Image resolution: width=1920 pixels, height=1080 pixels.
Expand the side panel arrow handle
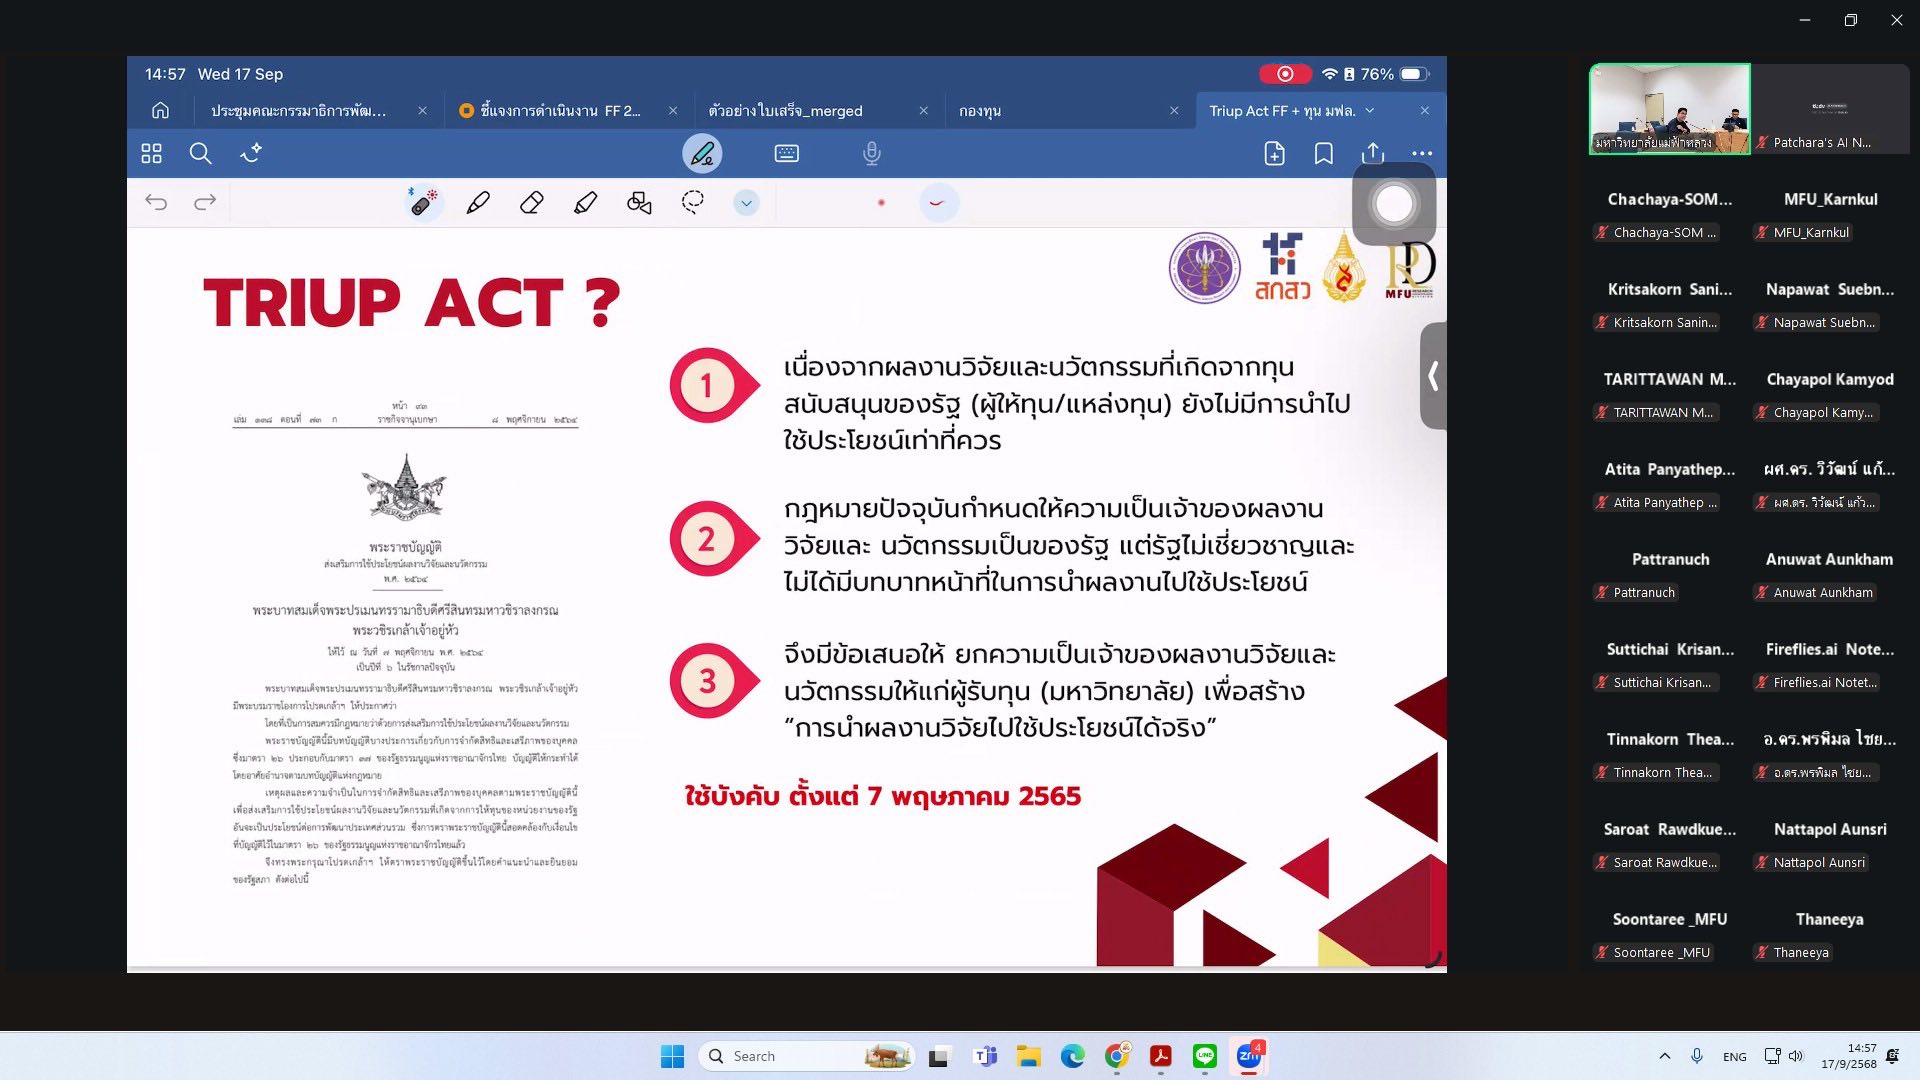[1433, 376]
